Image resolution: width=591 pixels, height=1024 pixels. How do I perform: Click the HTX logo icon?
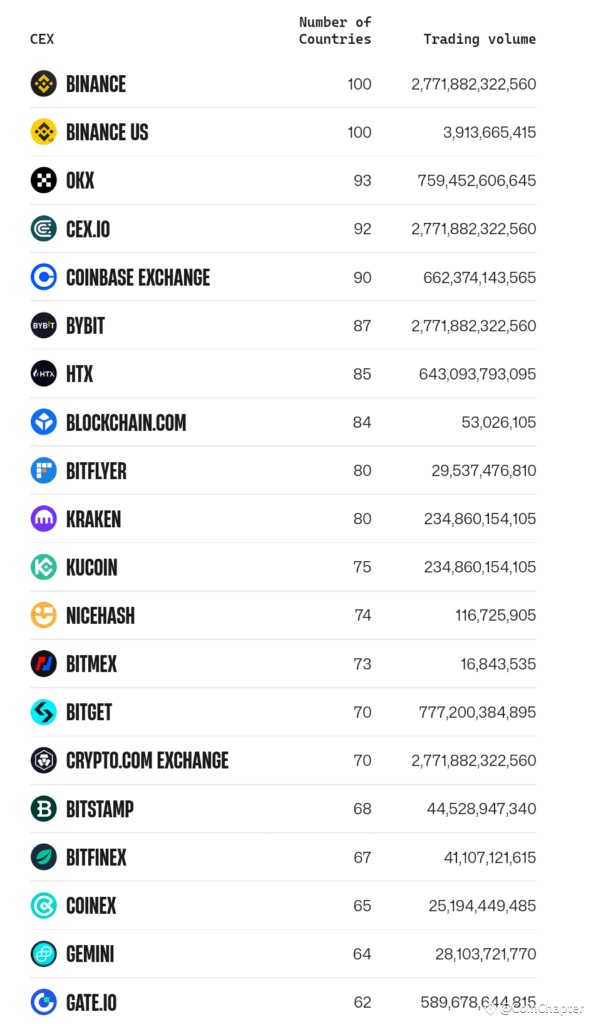(44, 374)
